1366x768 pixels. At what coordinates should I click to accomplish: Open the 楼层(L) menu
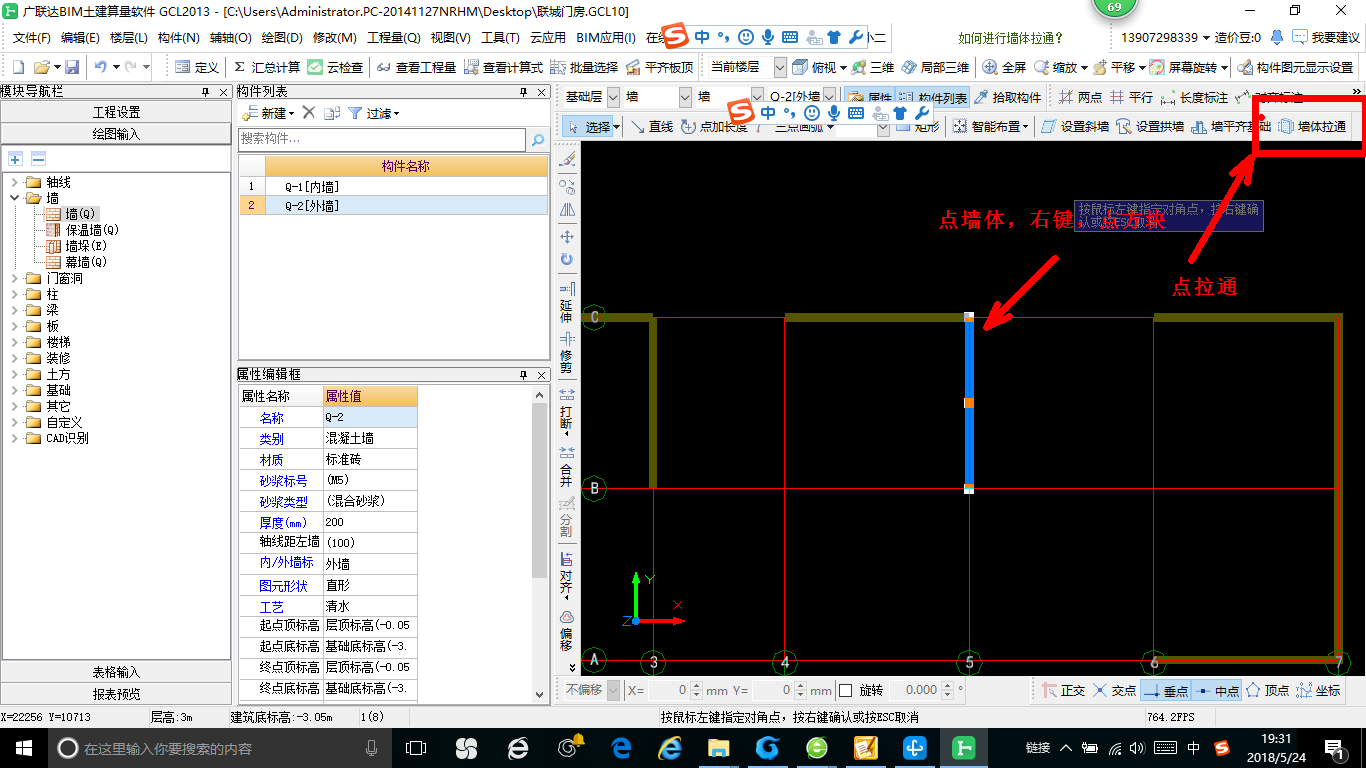[129, 38]
